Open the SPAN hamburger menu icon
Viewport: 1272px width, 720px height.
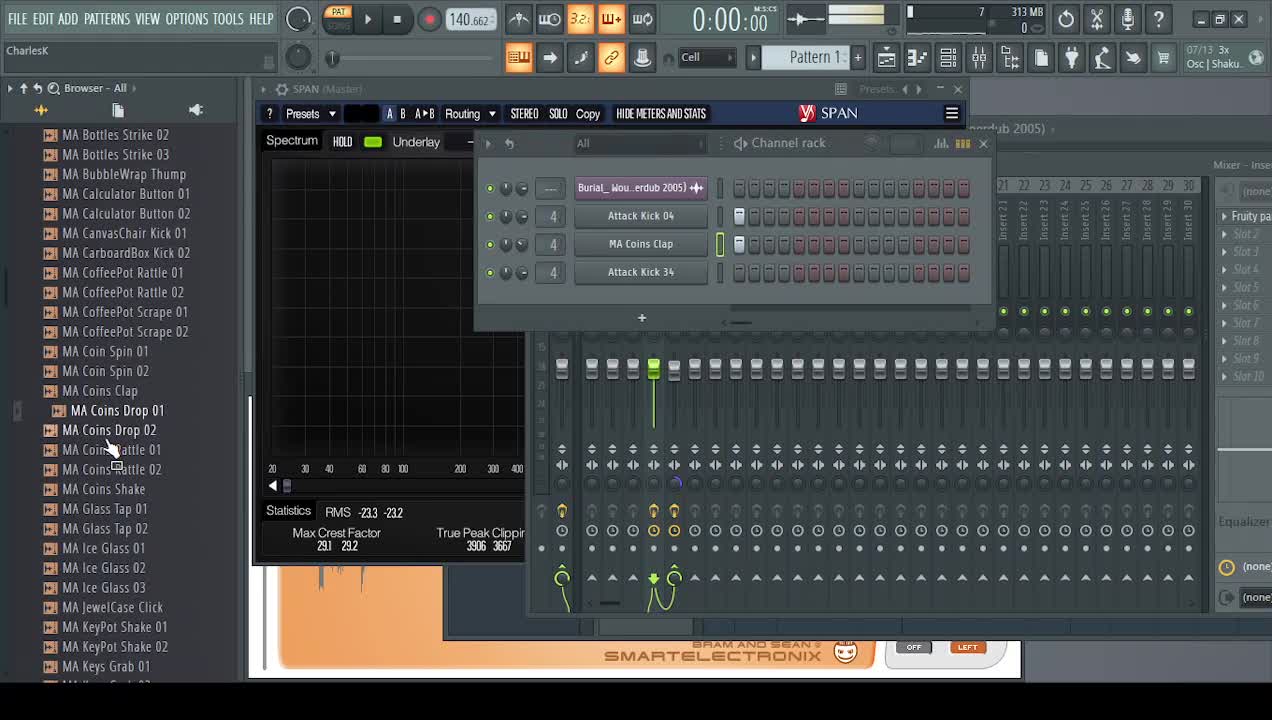(952, 114)
